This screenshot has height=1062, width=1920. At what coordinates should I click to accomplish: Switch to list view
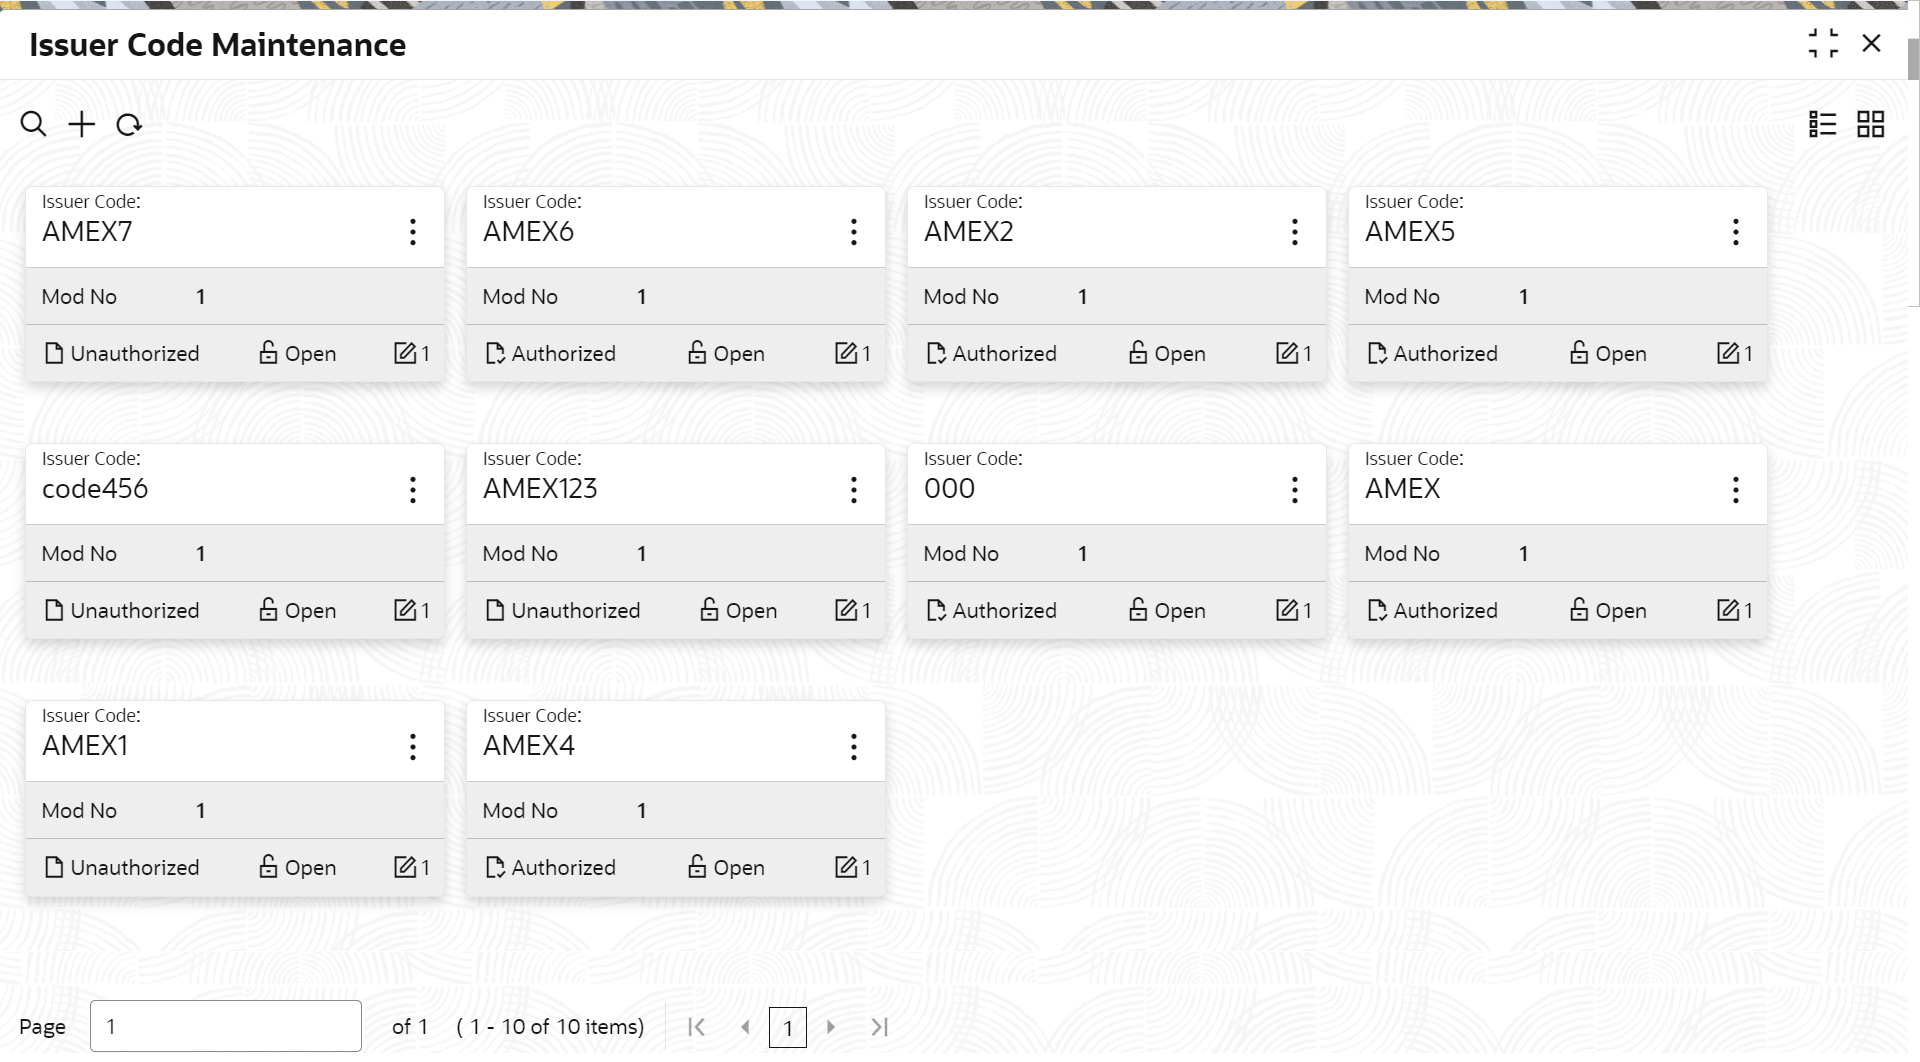pyautogui.click(x=1822, y=124)
